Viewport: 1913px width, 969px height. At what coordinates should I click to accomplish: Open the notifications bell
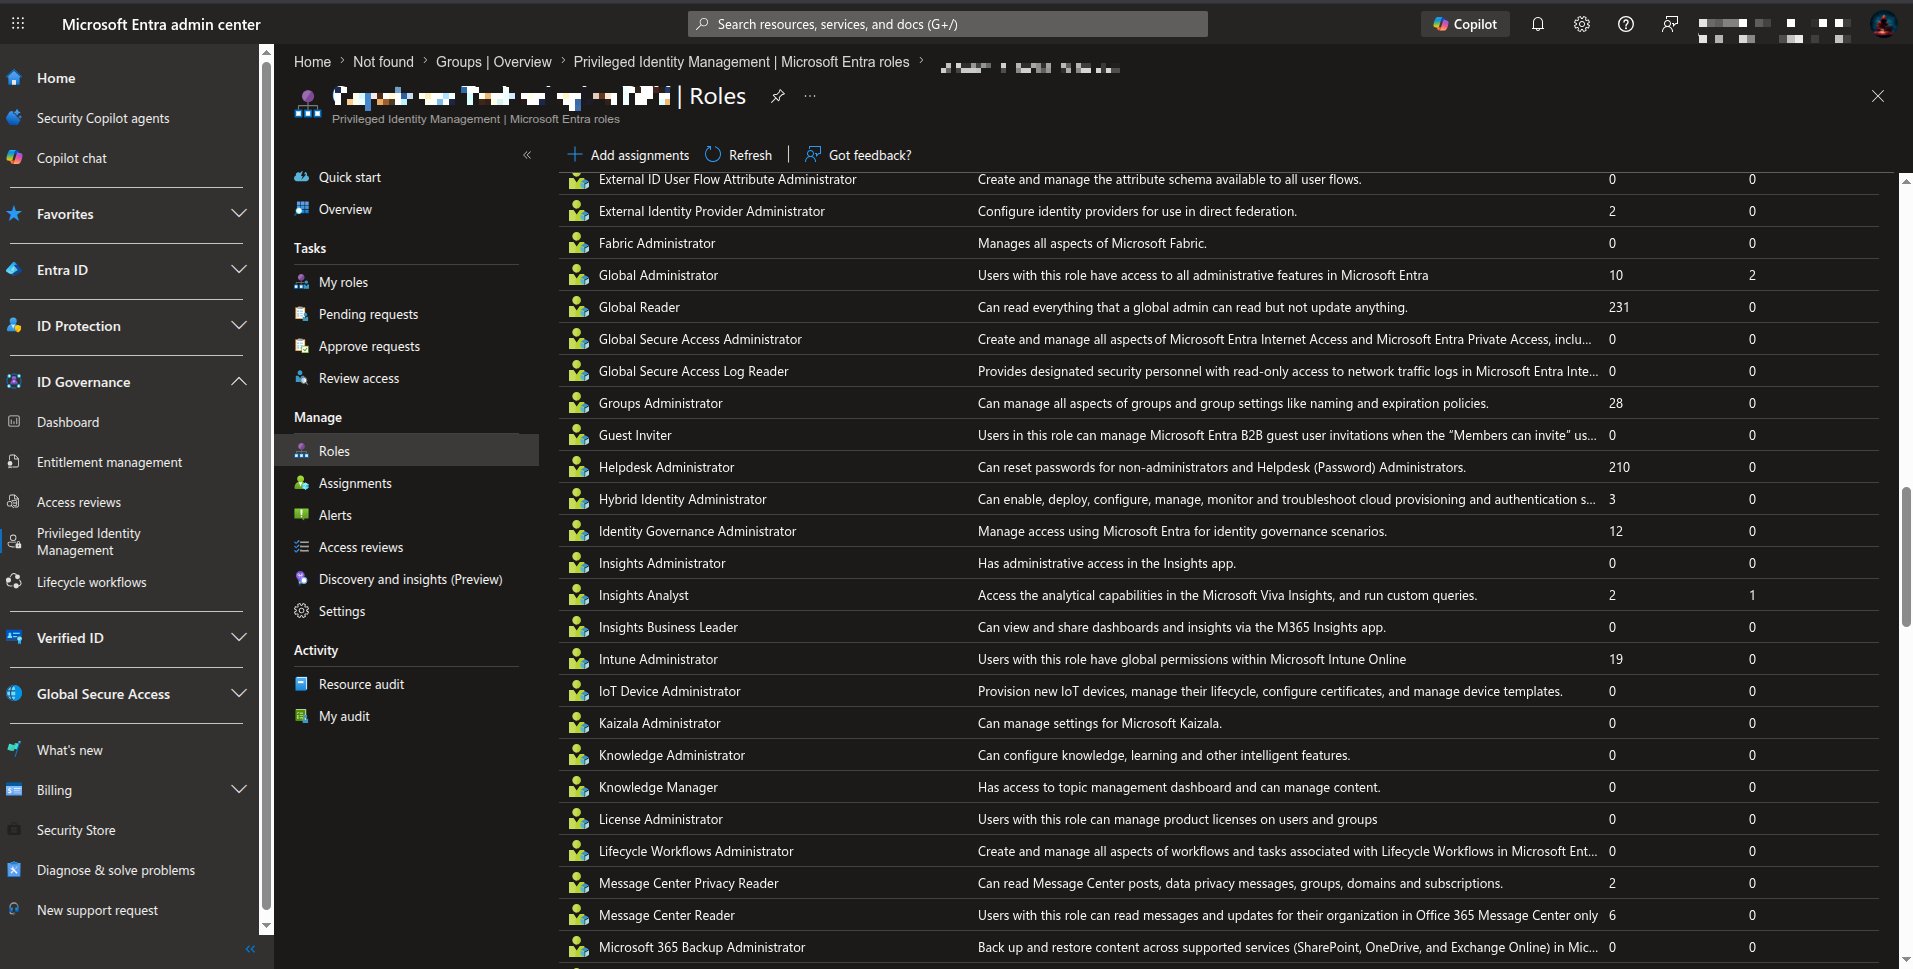click(1538, 24)
